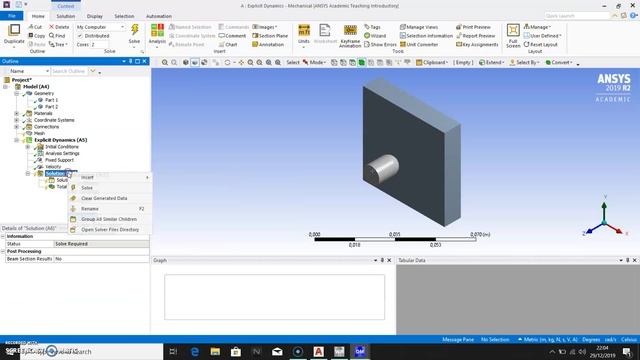Open Key Assignments
This screenshot has height=360, width=640.
477,44
